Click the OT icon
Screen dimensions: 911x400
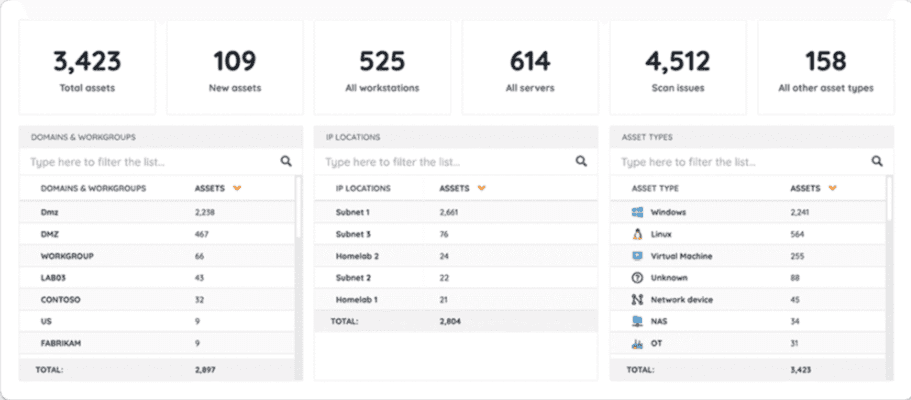(x=637, y=344)
